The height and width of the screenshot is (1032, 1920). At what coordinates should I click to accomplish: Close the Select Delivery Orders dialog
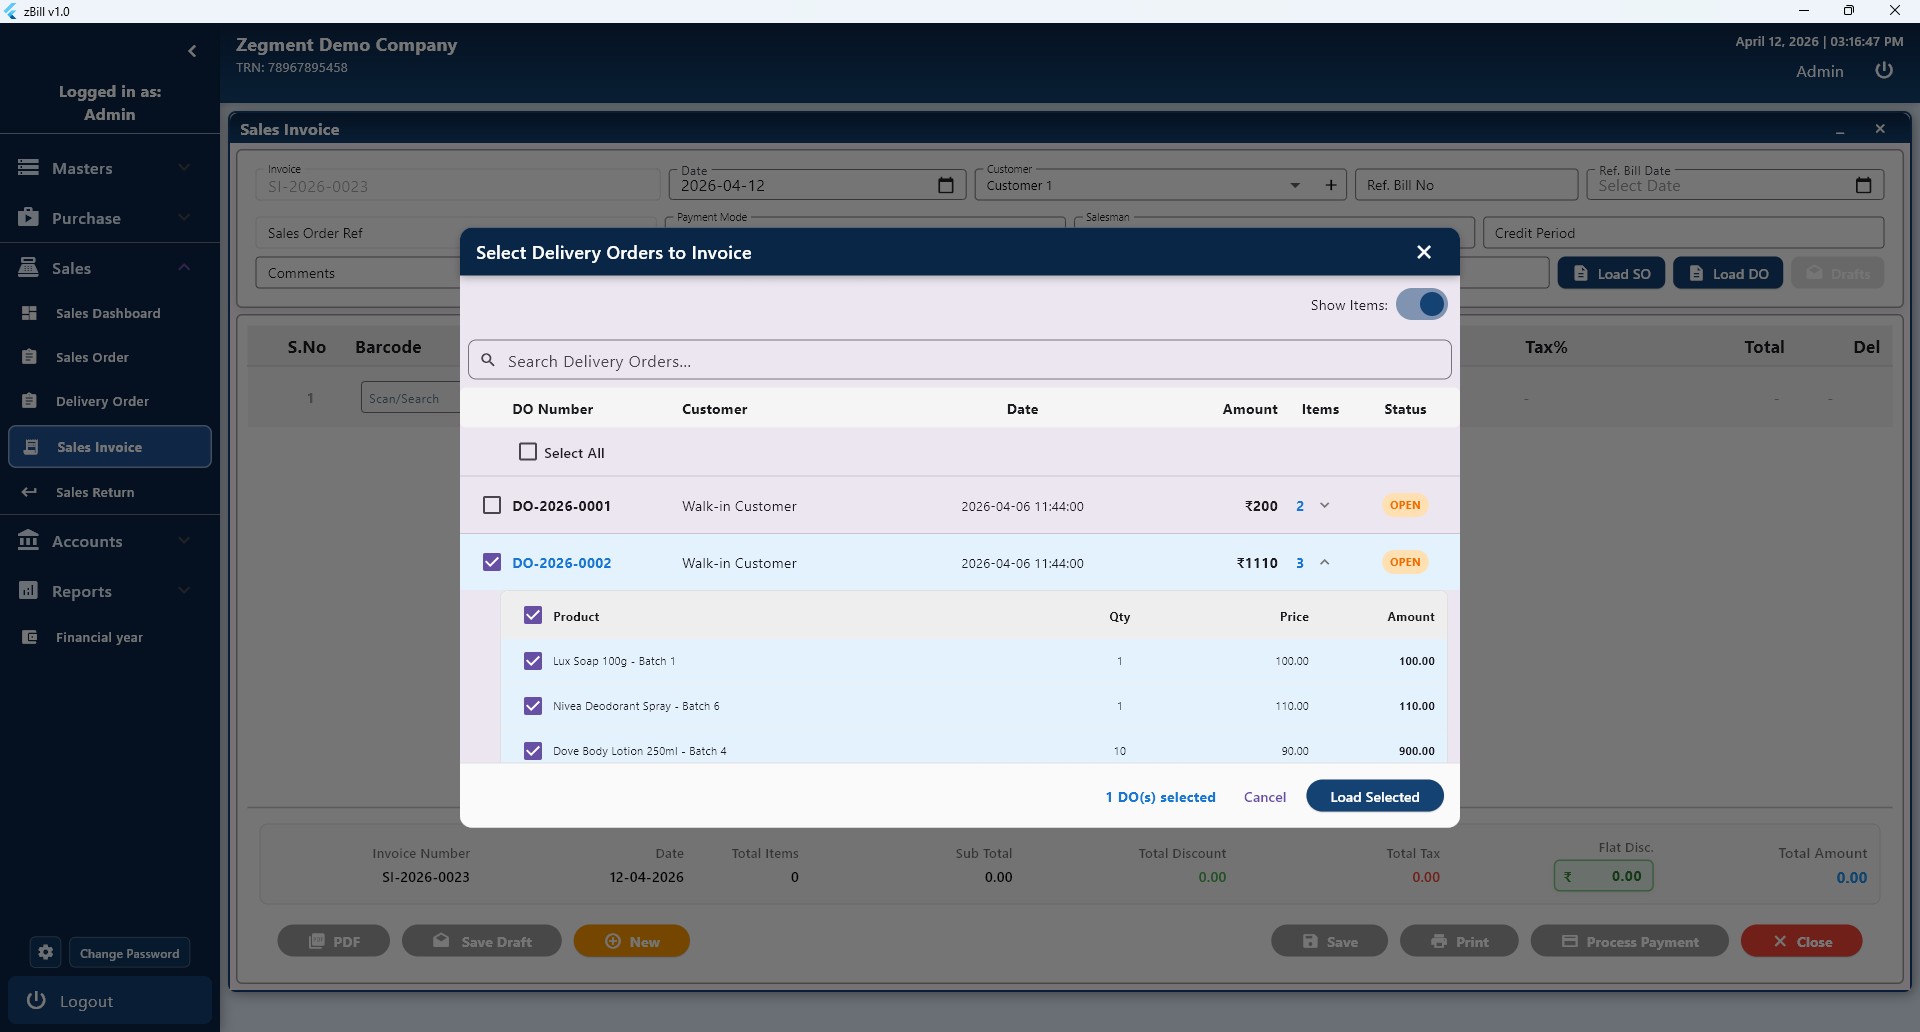click(1424, 252)
